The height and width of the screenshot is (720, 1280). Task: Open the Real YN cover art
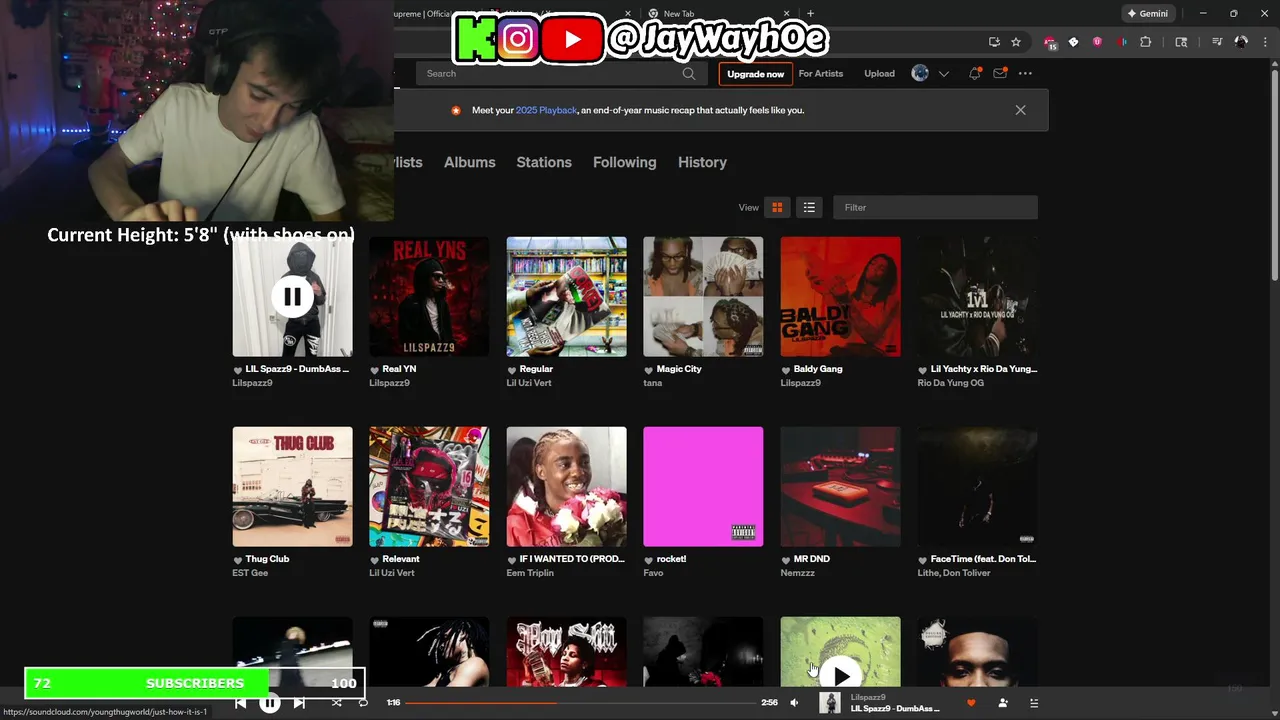pos(429,297)
